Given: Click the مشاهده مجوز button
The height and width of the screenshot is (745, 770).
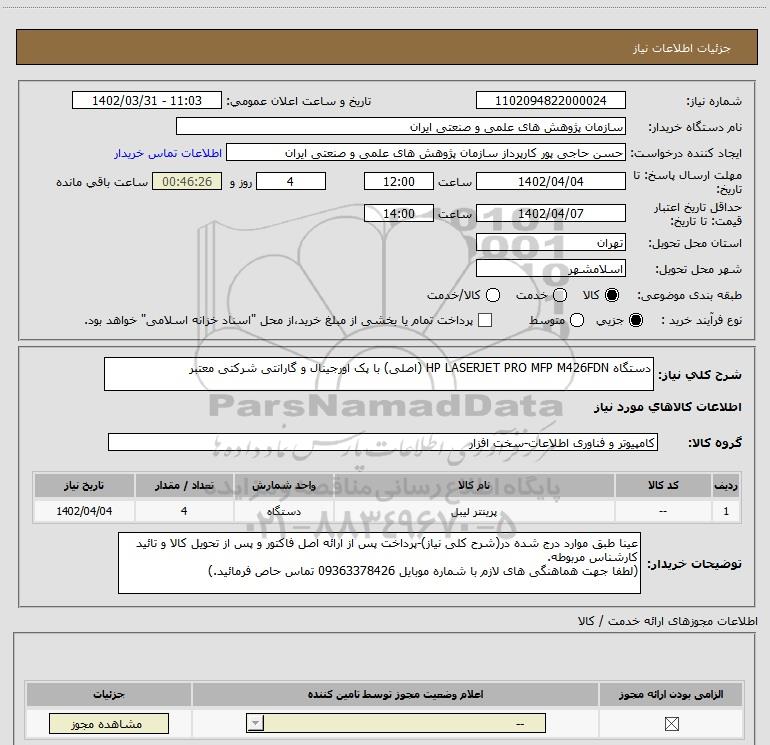Looking at the screenshot, I should [x=109, y=723].
